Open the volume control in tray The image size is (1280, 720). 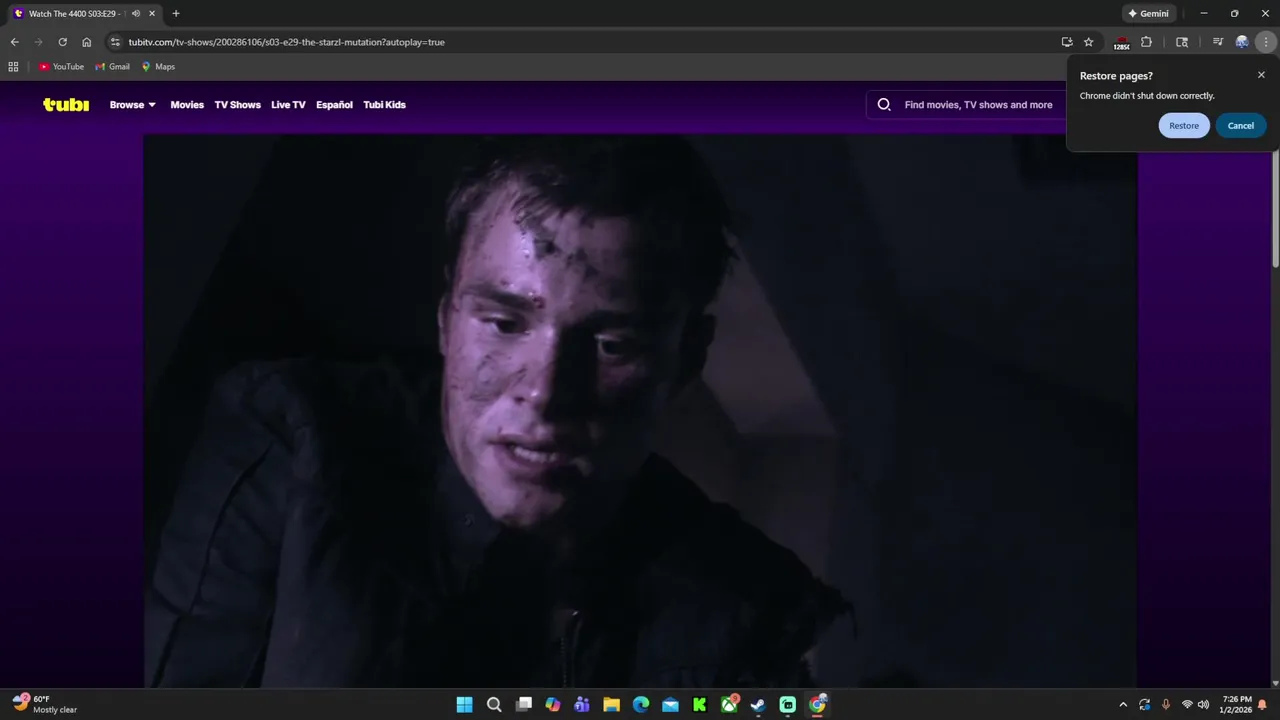coord(1203,704)
